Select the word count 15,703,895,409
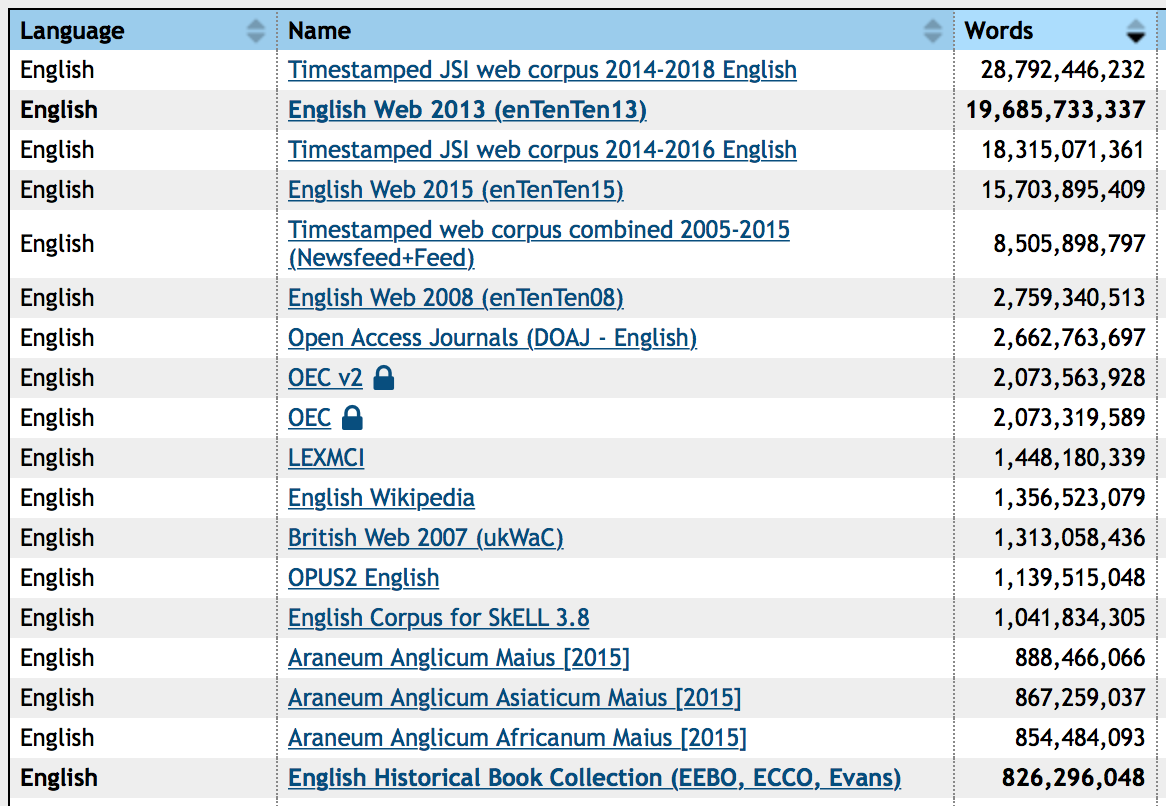The width and height of the screenshot is (1166, 806). coord(1063,190)
